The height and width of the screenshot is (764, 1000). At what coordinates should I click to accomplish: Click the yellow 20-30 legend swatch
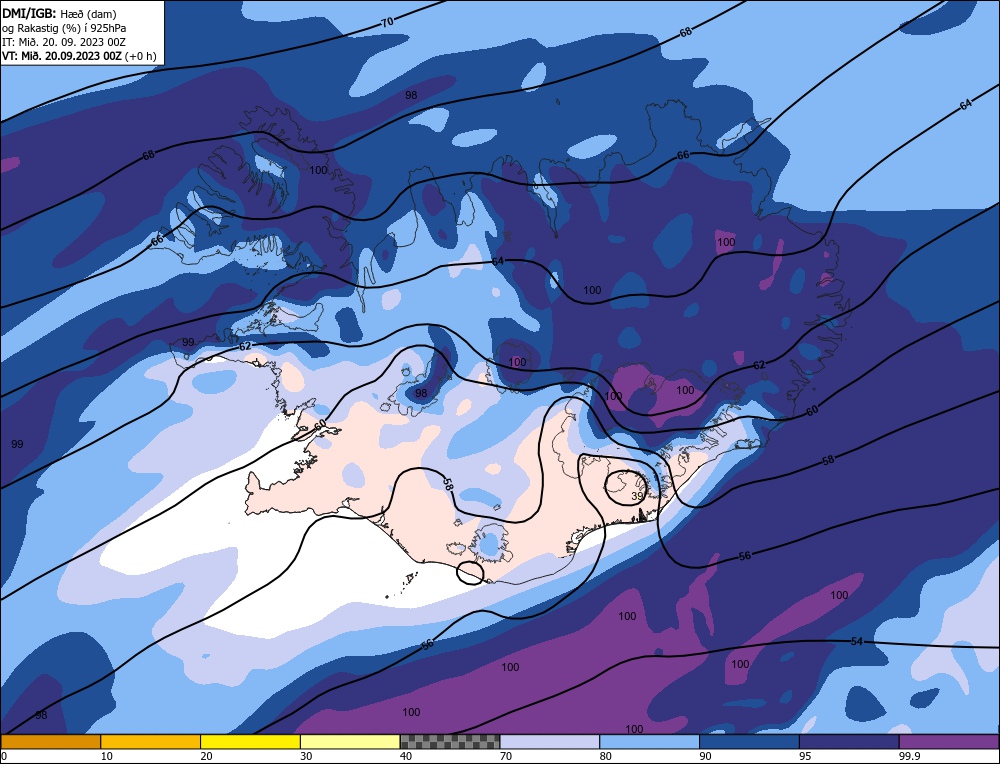(250, 742)
